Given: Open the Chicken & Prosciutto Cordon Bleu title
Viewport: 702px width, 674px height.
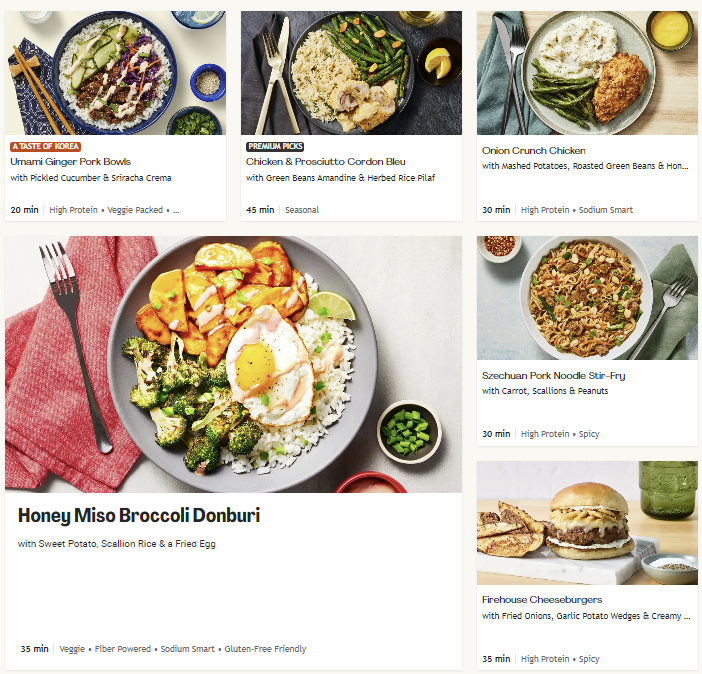Looking at the screenshot, I should [x=325, y=162].
